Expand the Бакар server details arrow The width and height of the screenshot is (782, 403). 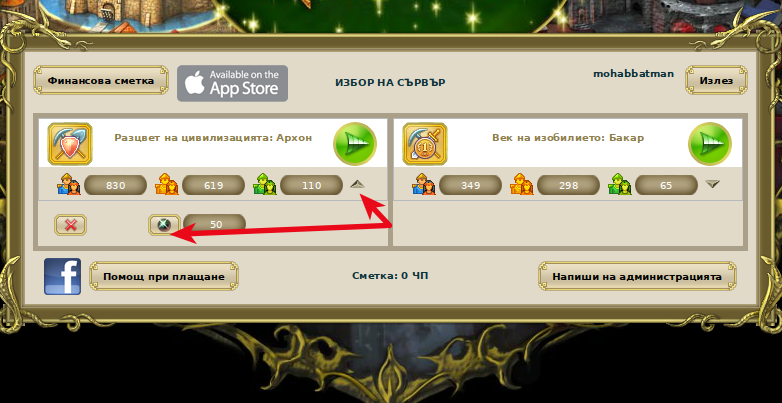coord(713,185)
